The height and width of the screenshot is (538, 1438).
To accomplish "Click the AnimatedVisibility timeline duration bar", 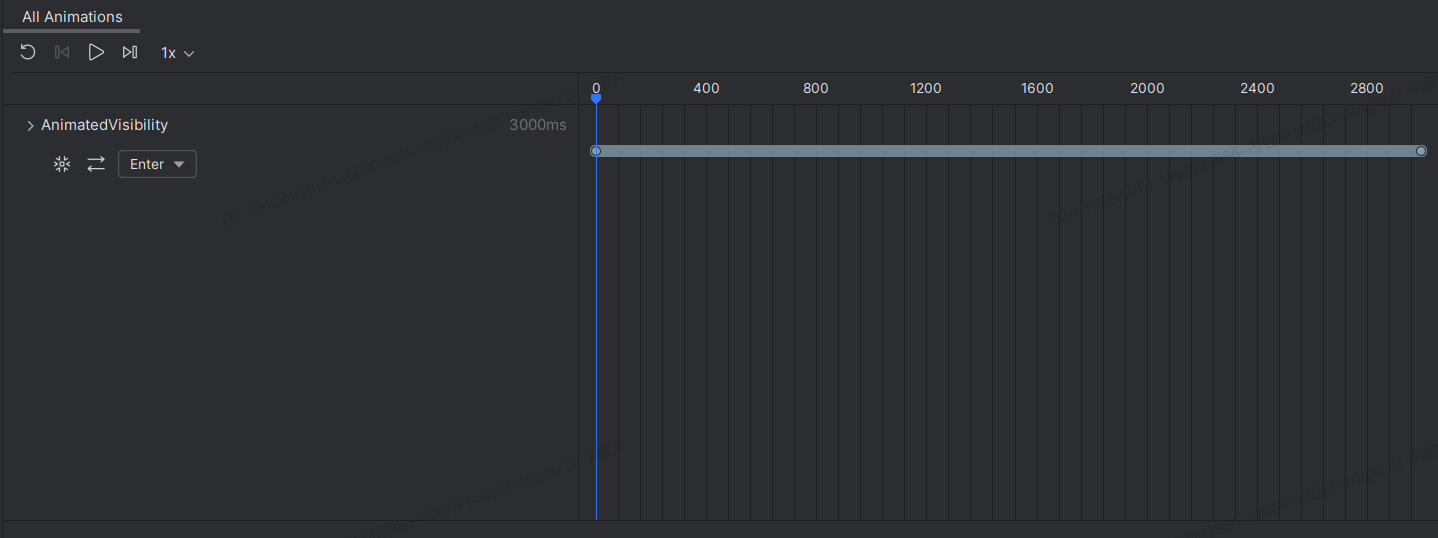I will (1008, 151).
